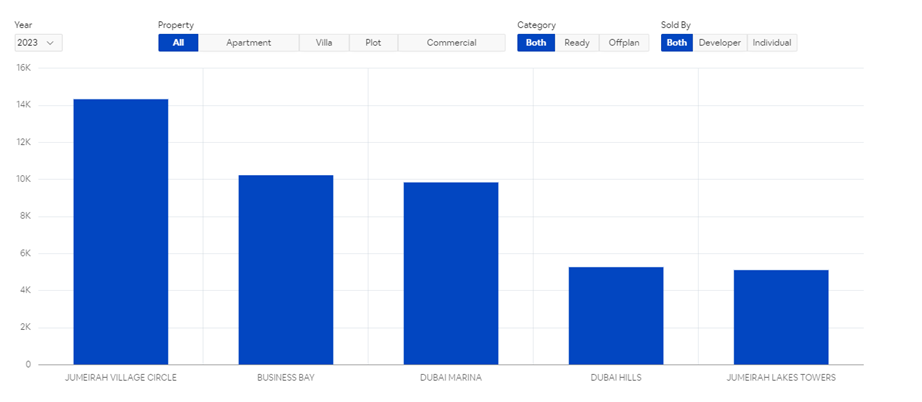Click the Business Bay bar

point(286,270)
